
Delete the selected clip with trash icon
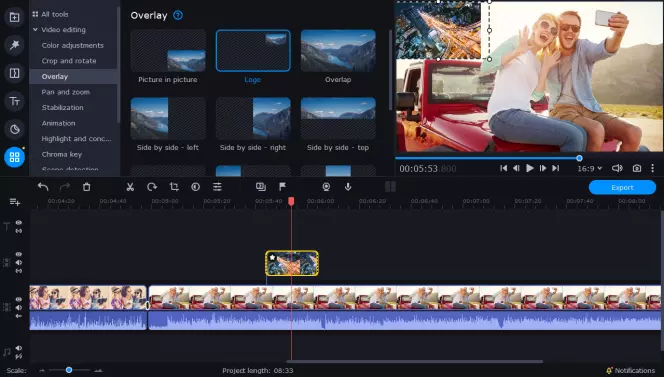[86, 187]
